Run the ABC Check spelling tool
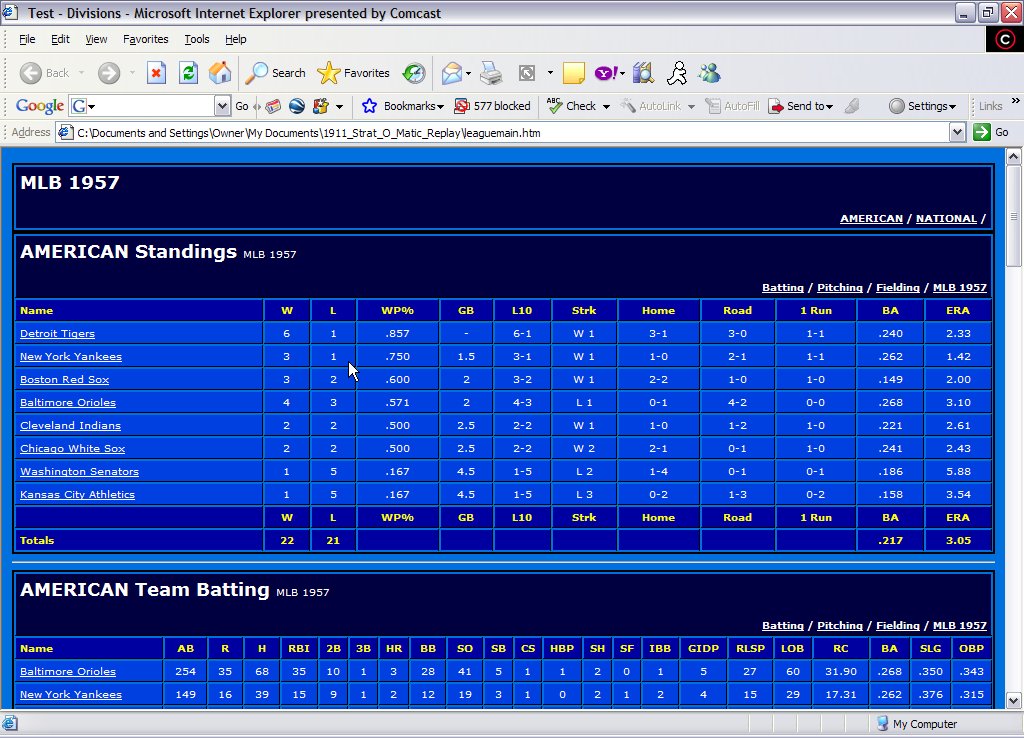The image size is (1024, 738). 571,106
